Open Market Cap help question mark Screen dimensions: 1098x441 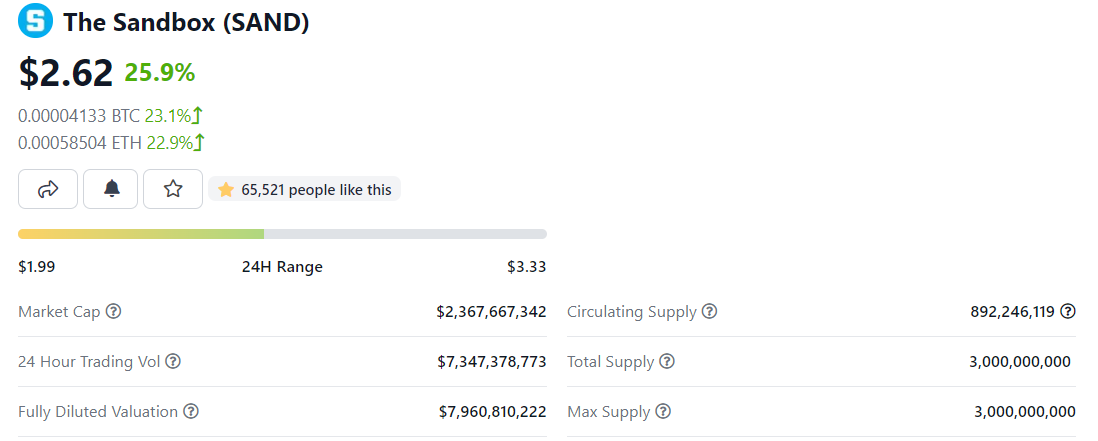113,311
